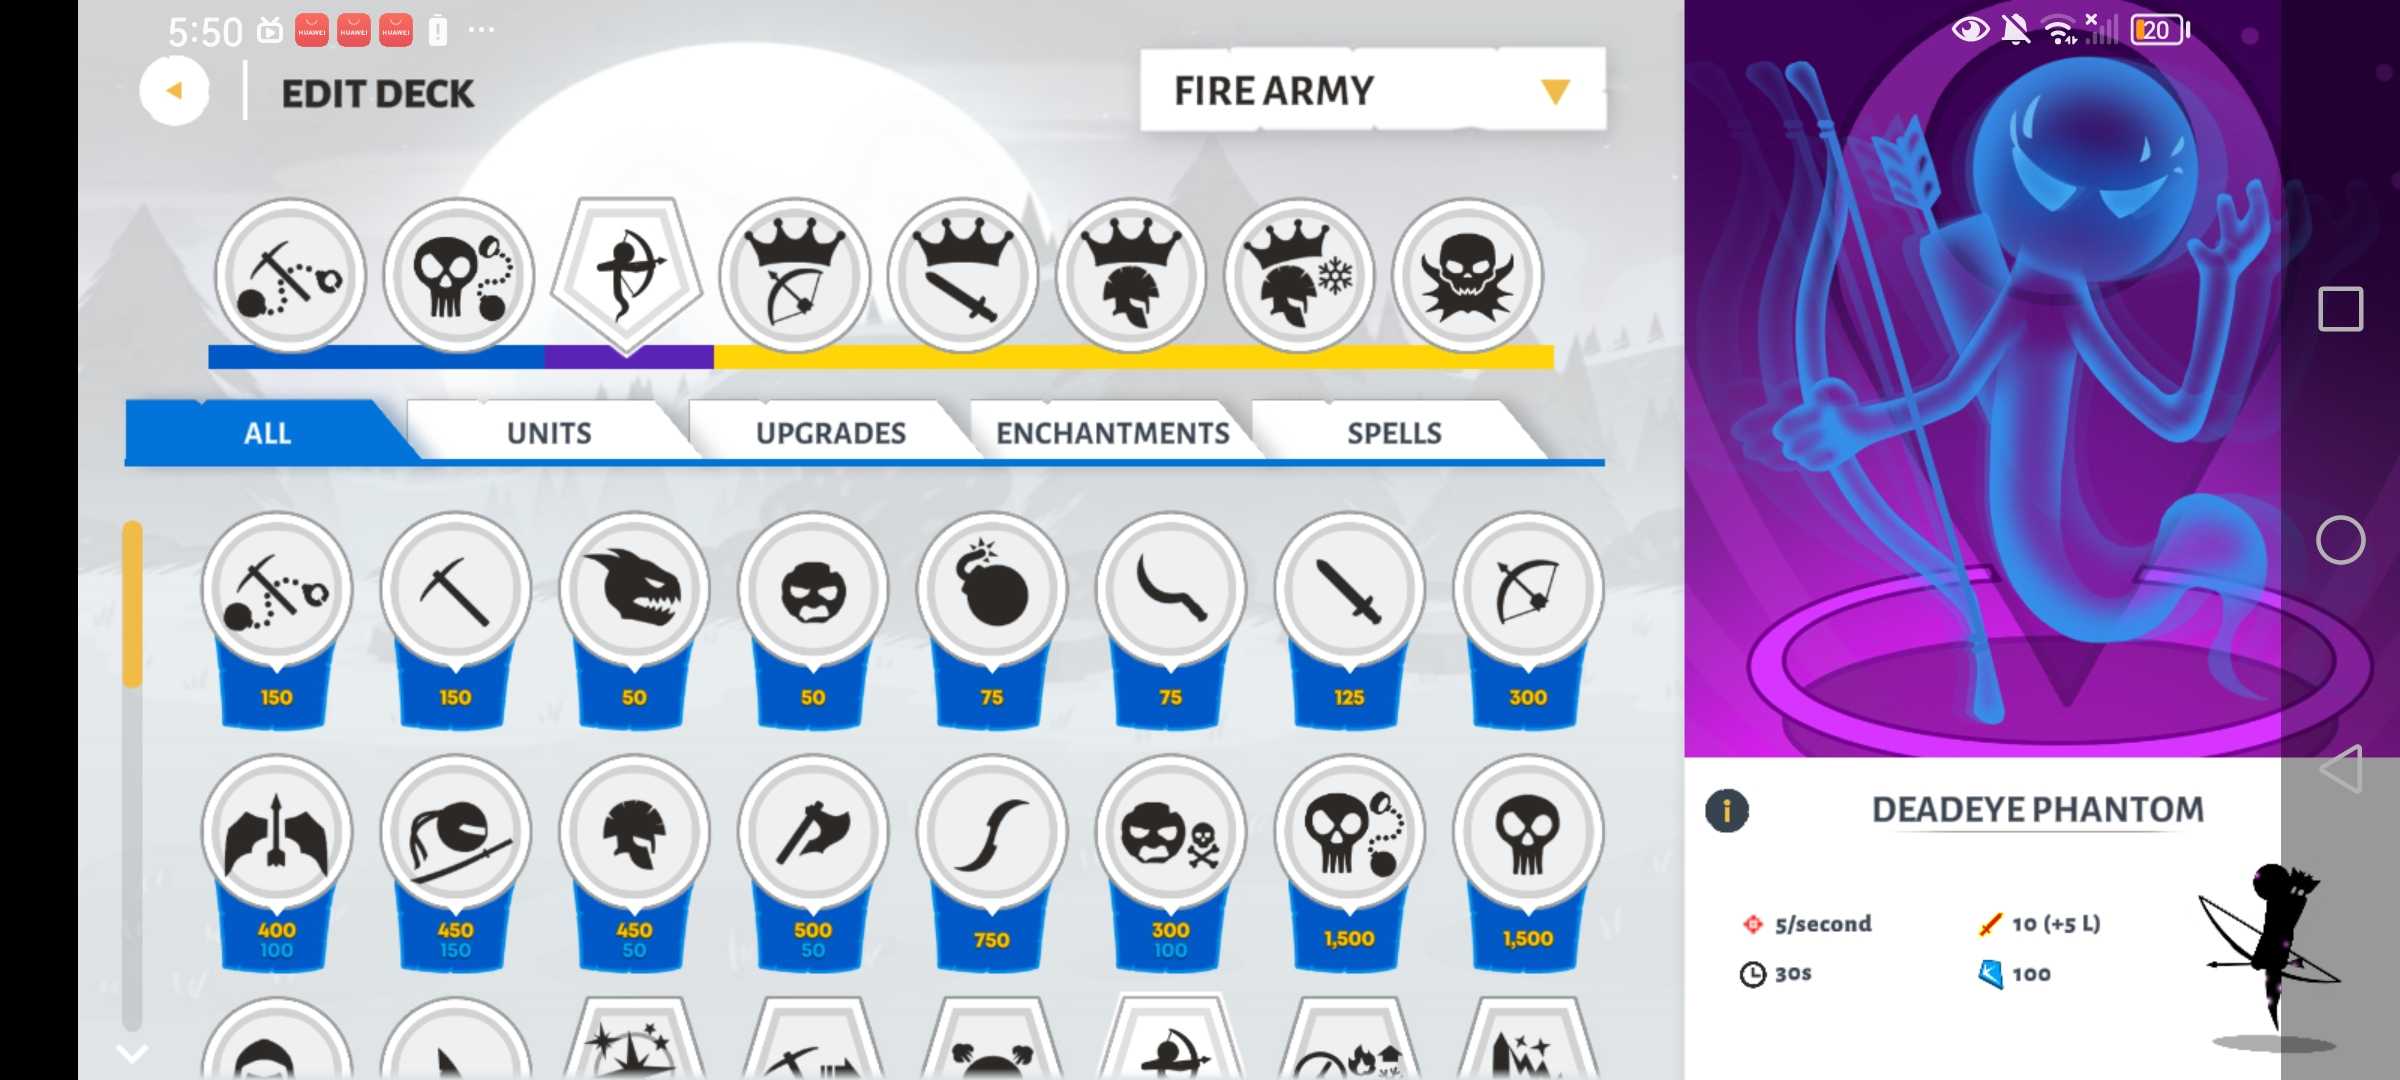Select the SPELLS tab
This screenshot has width=2400, height=1080.
click(1394, 432)
